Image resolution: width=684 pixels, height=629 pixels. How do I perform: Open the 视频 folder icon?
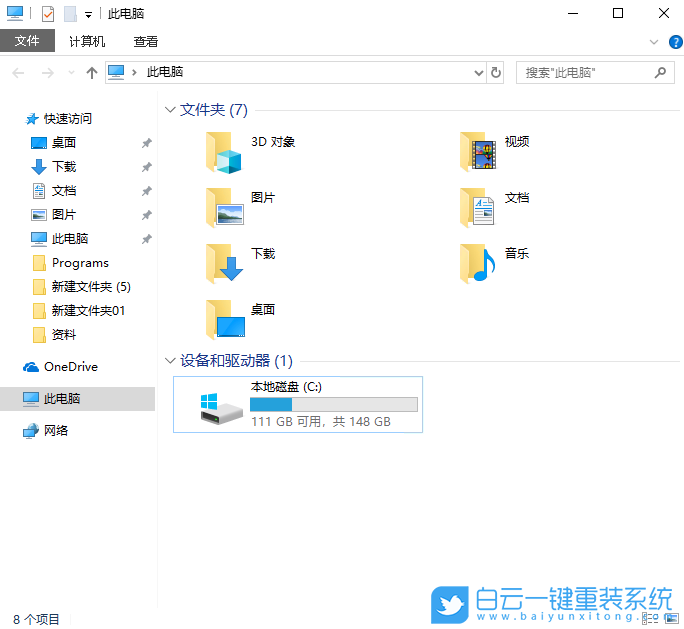click(x=478, y=152)
